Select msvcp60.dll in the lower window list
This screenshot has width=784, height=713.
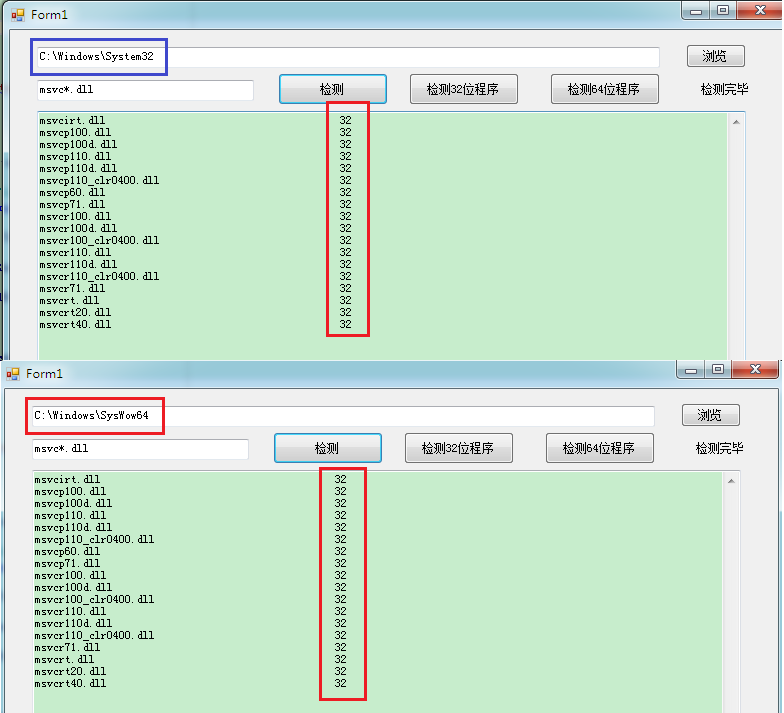tap(68, 552)
